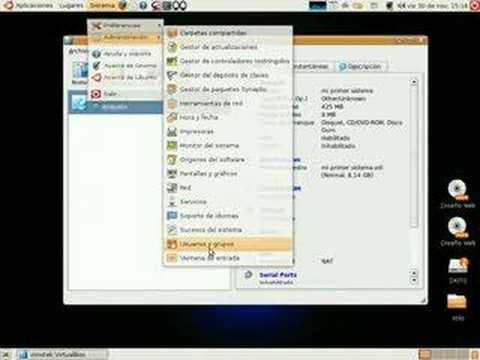Click the Sucesos del sistema icon
The width and height of the screenshot is (480, 360).
(x=172, y=230)
